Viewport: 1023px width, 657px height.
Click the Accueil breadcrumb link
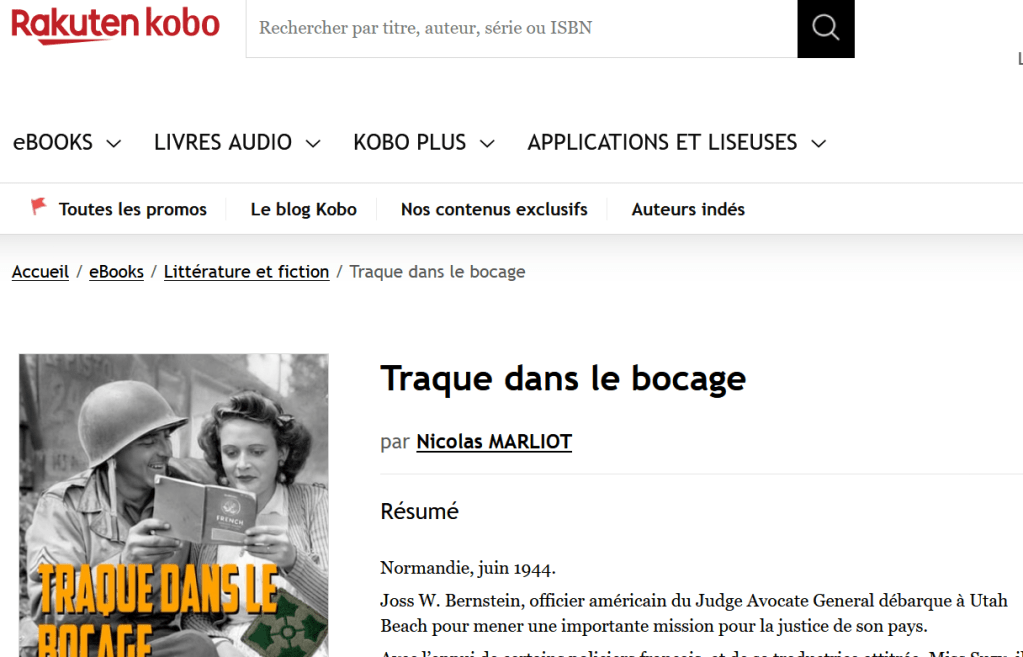click(40, 272)
